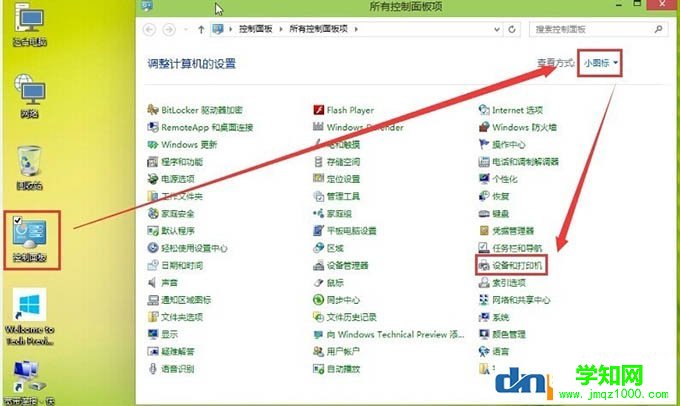Open the 查看方式 小图标 dropdown
The height and width of the screenshot is (406, 680).
[601, 63]
